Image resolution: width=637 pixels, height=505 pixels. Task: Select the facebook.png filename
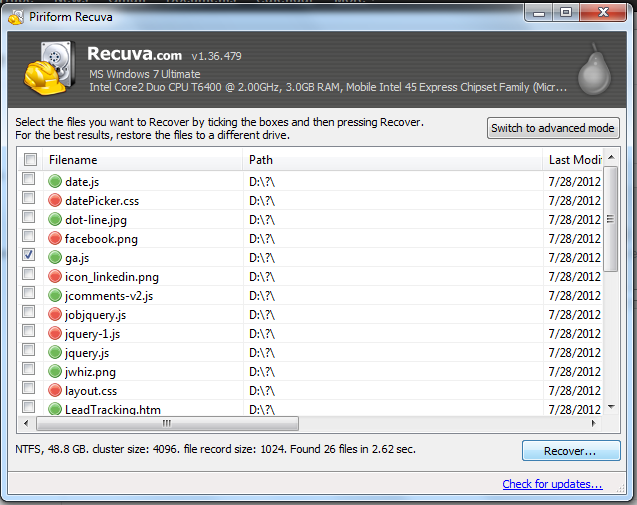tap(101, 239)
